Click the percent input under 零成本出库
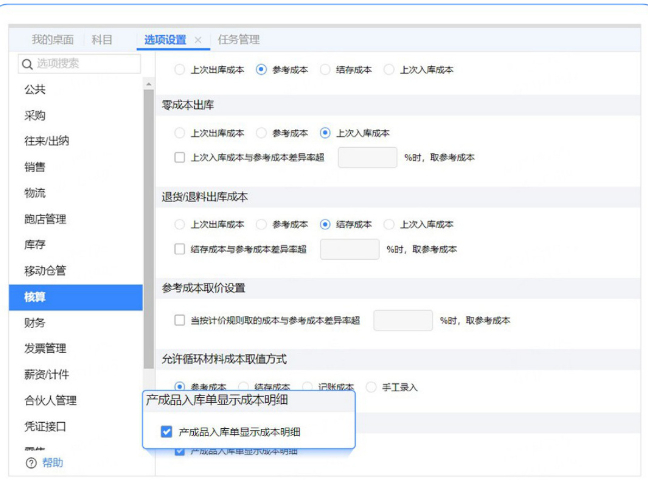 (367, 158)
